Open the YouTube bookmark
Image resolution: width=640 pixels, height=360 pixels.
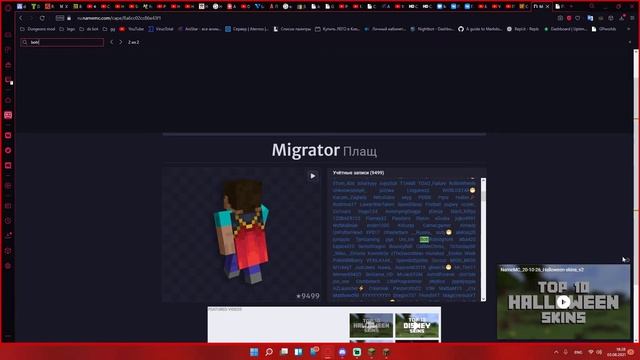click(x=132, y=29)
